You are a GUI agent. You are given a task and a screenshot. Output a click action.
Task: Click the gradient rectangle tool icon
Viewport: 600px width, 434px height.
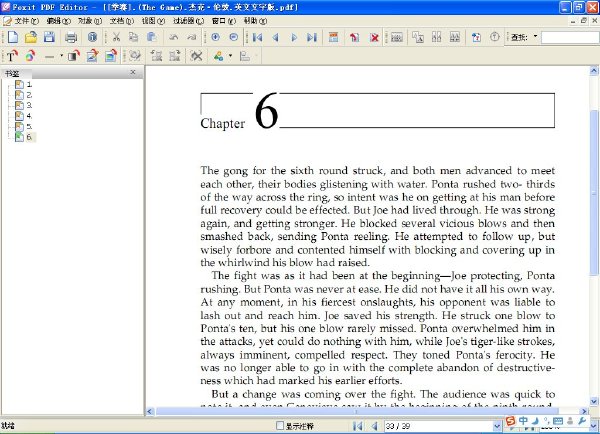tap(73, 56)
